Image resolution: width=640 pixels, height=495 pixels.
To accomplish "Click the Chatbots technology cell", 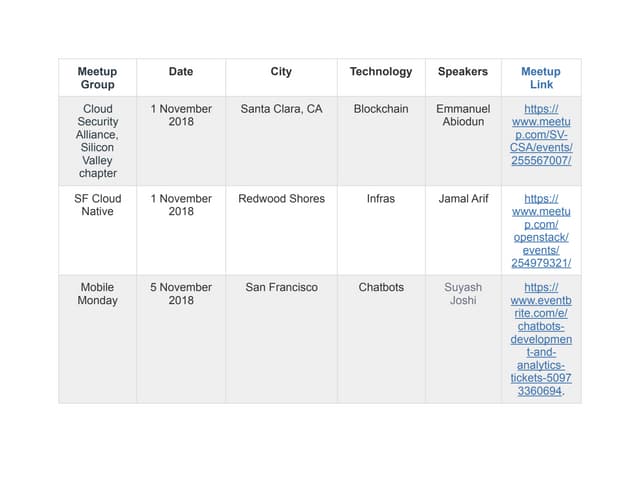I will (380, 288).
